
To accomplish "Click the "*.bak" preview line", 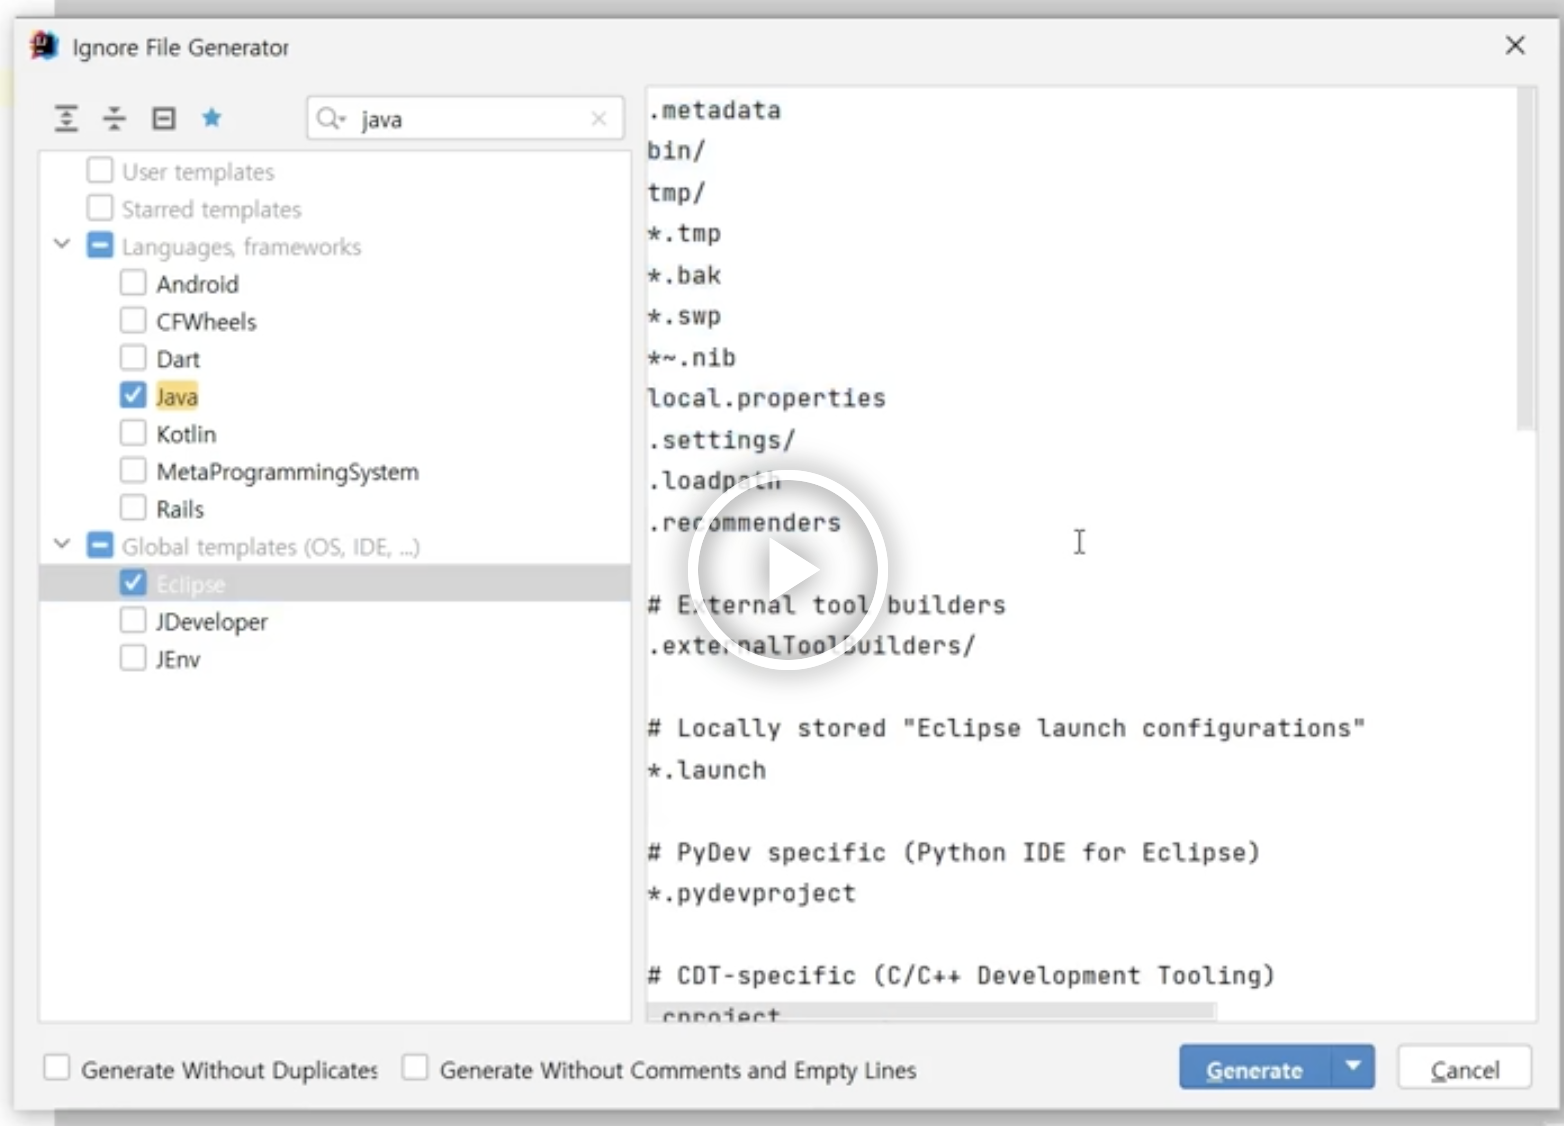I will coord(684,275).
